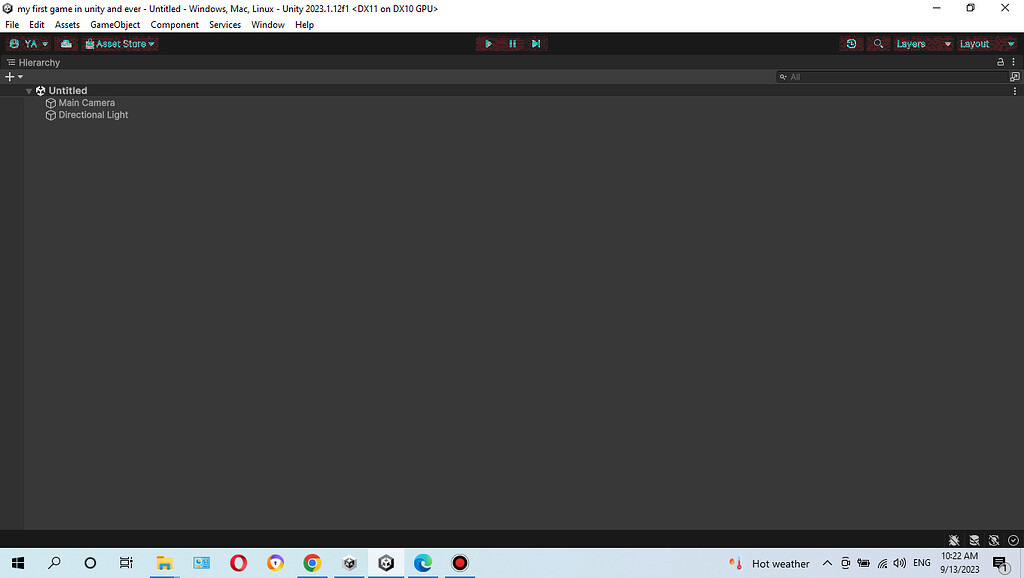
Task: Click the muted notifications bell in the status bar
Action: (x=954, y=540)
